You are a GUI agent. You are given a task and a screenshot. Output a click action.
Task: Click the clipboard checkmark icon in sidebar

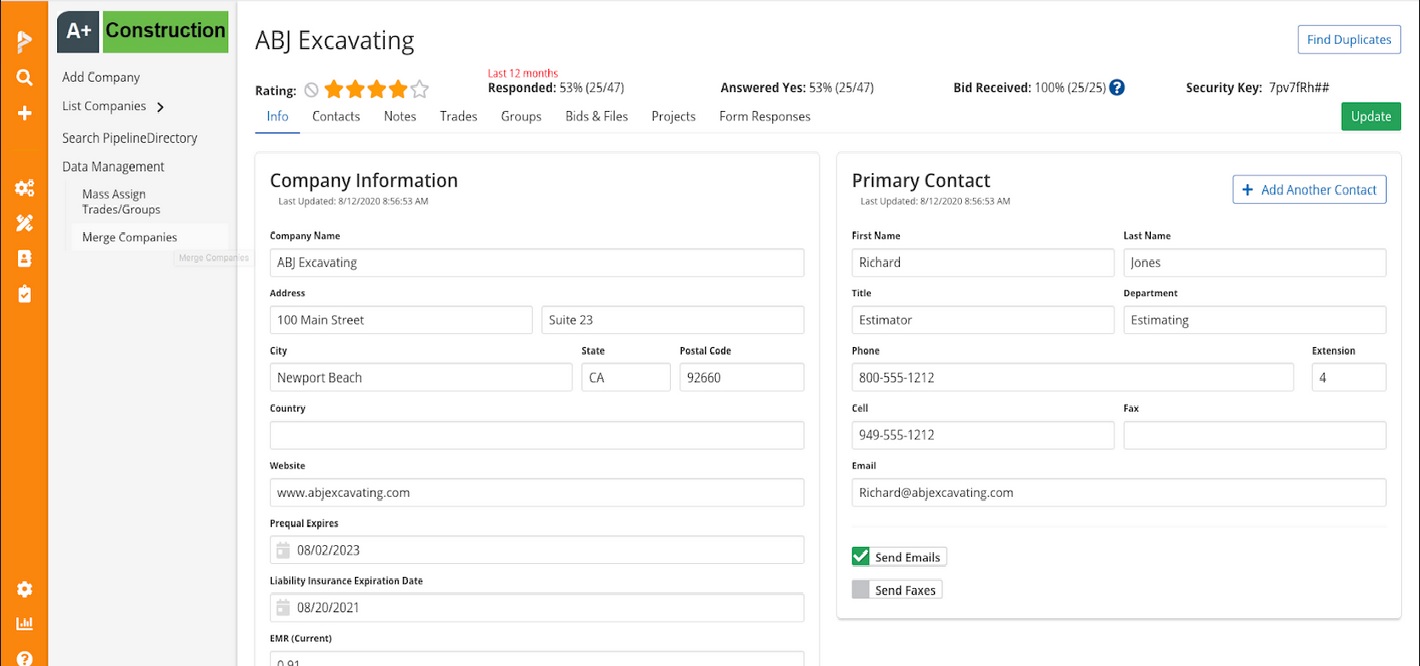click(x=24, y=294)
